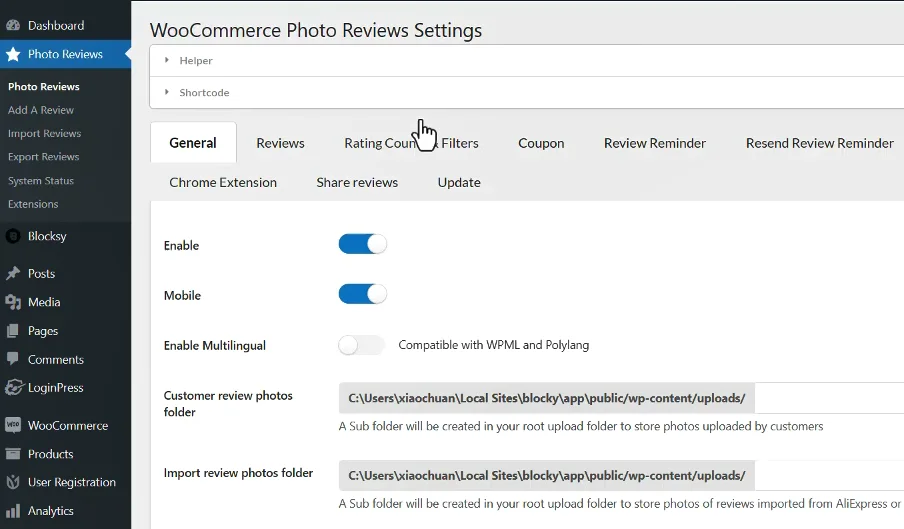Screen dimensions: 904x529
Task: Turn off the Enable switch
Action: (x=362, y=244)
